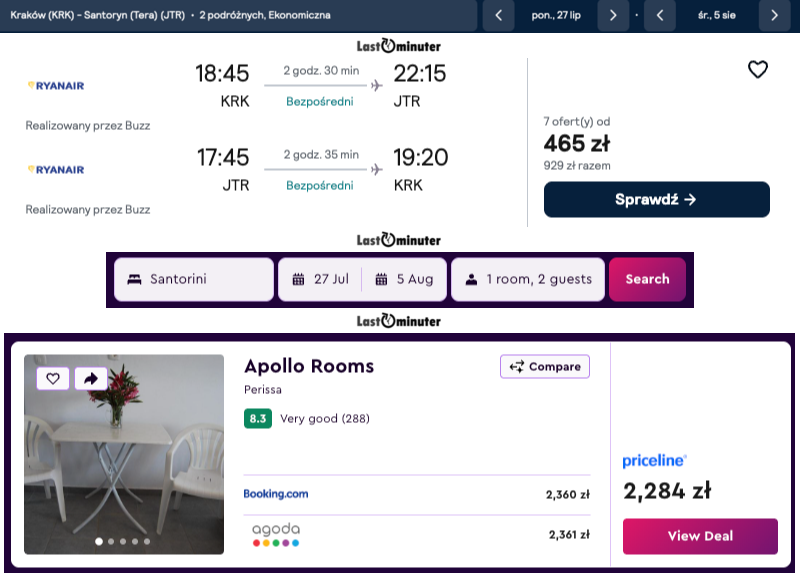Screen dimensions: 800x573
Task: Open the 5 Aug check-out date picker
Action: (405, 279)
